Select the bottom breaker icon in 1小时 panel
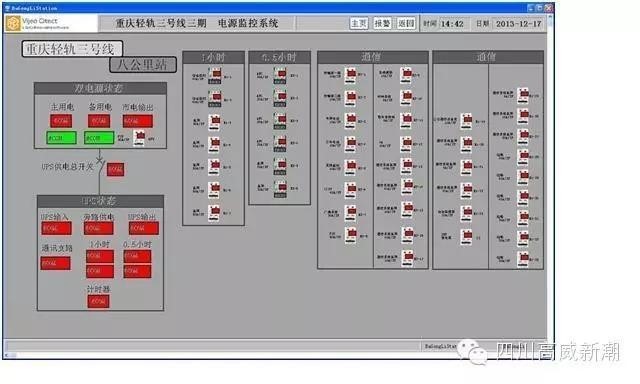This screenshot has height=384, width=640. (214, 213)
